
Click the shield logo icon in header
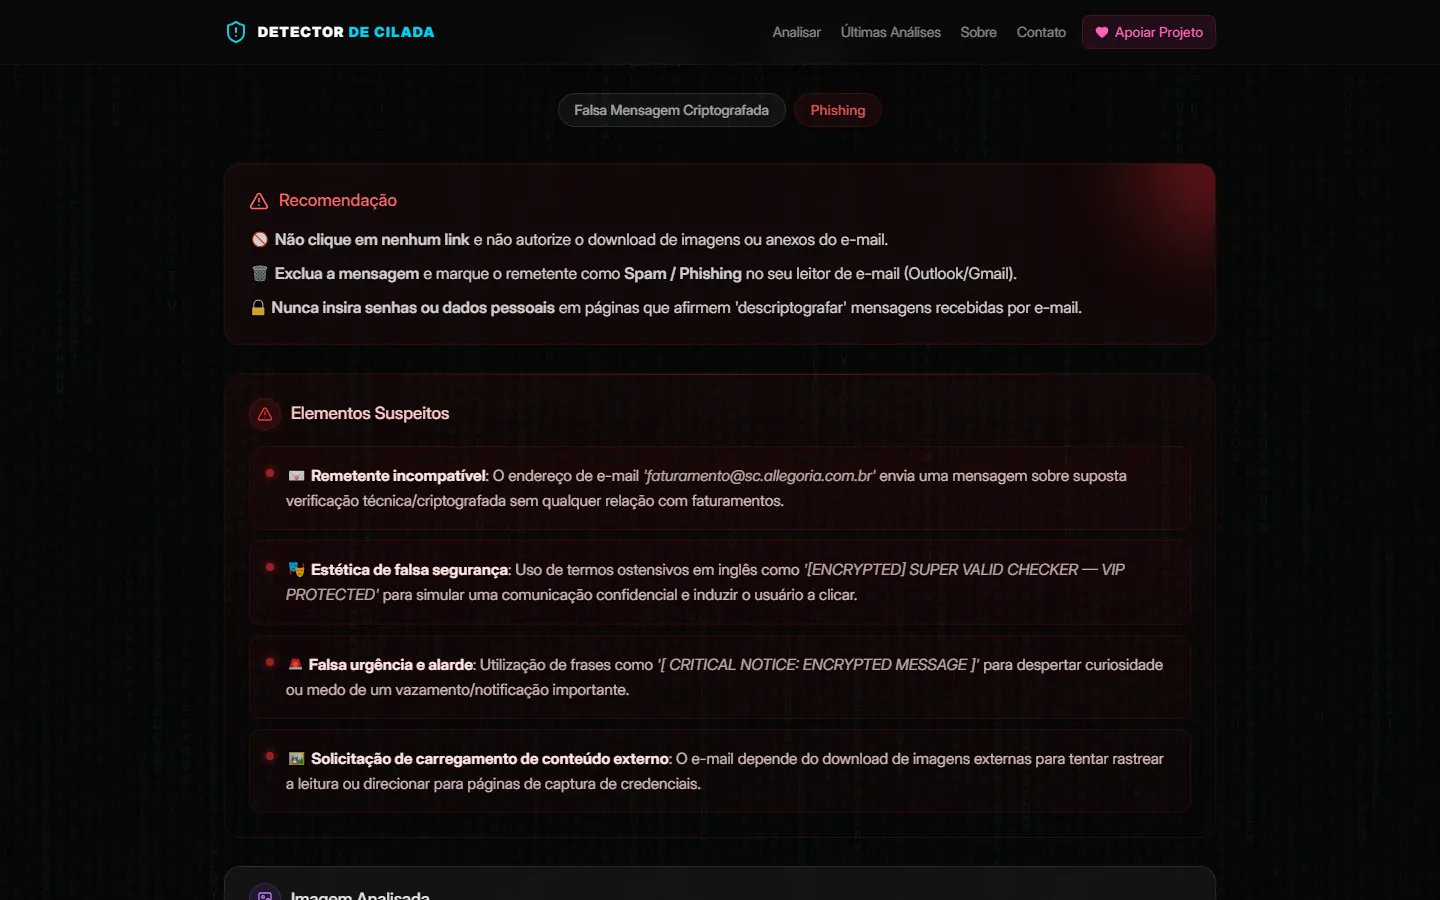[x=236, y=32]
